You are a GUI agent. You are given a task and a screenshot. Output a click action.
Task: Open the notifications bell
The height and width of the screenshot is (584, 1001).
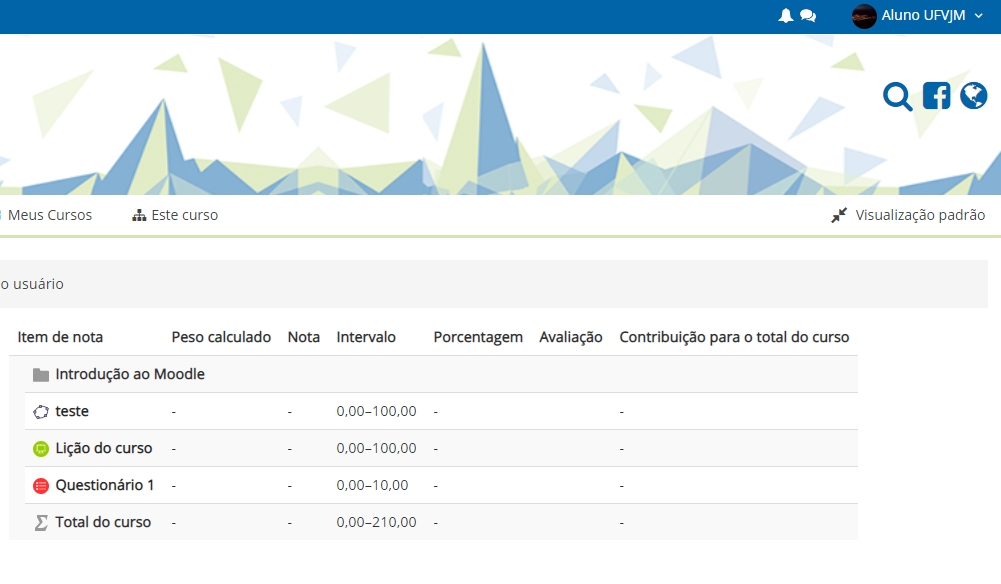tap(786, 15)
